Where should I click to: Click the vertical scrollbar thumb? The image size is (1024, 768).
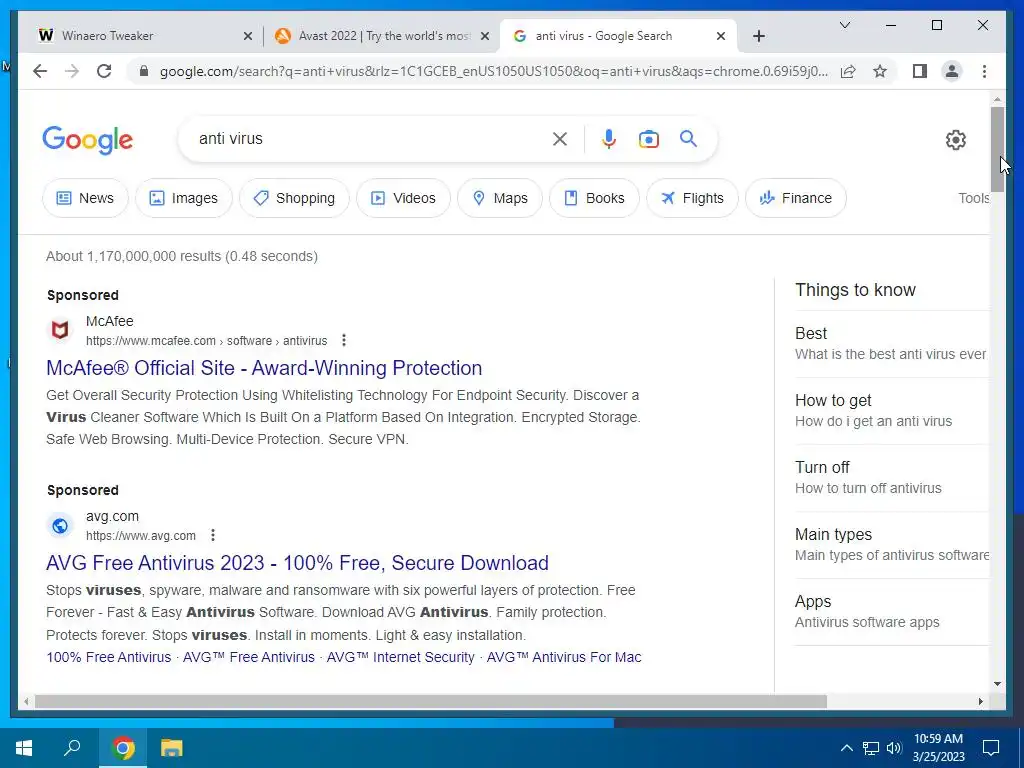[x=997, y=150]
